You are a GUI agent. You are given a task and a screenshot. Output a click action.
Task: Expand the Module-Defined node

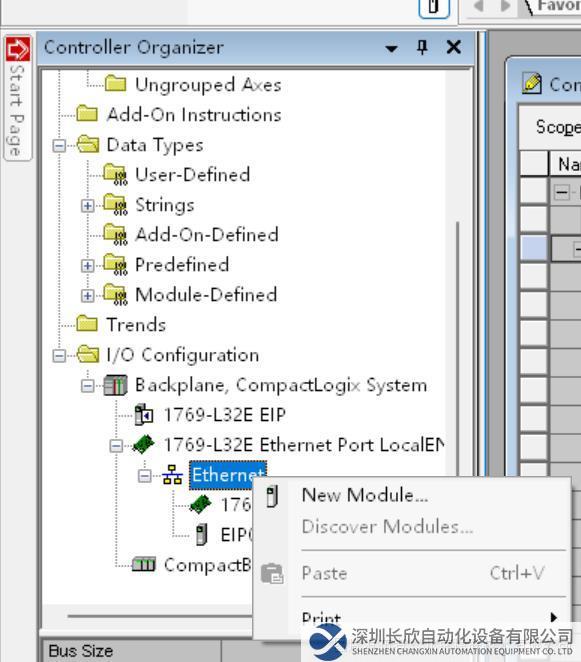[x=87, y=296]
